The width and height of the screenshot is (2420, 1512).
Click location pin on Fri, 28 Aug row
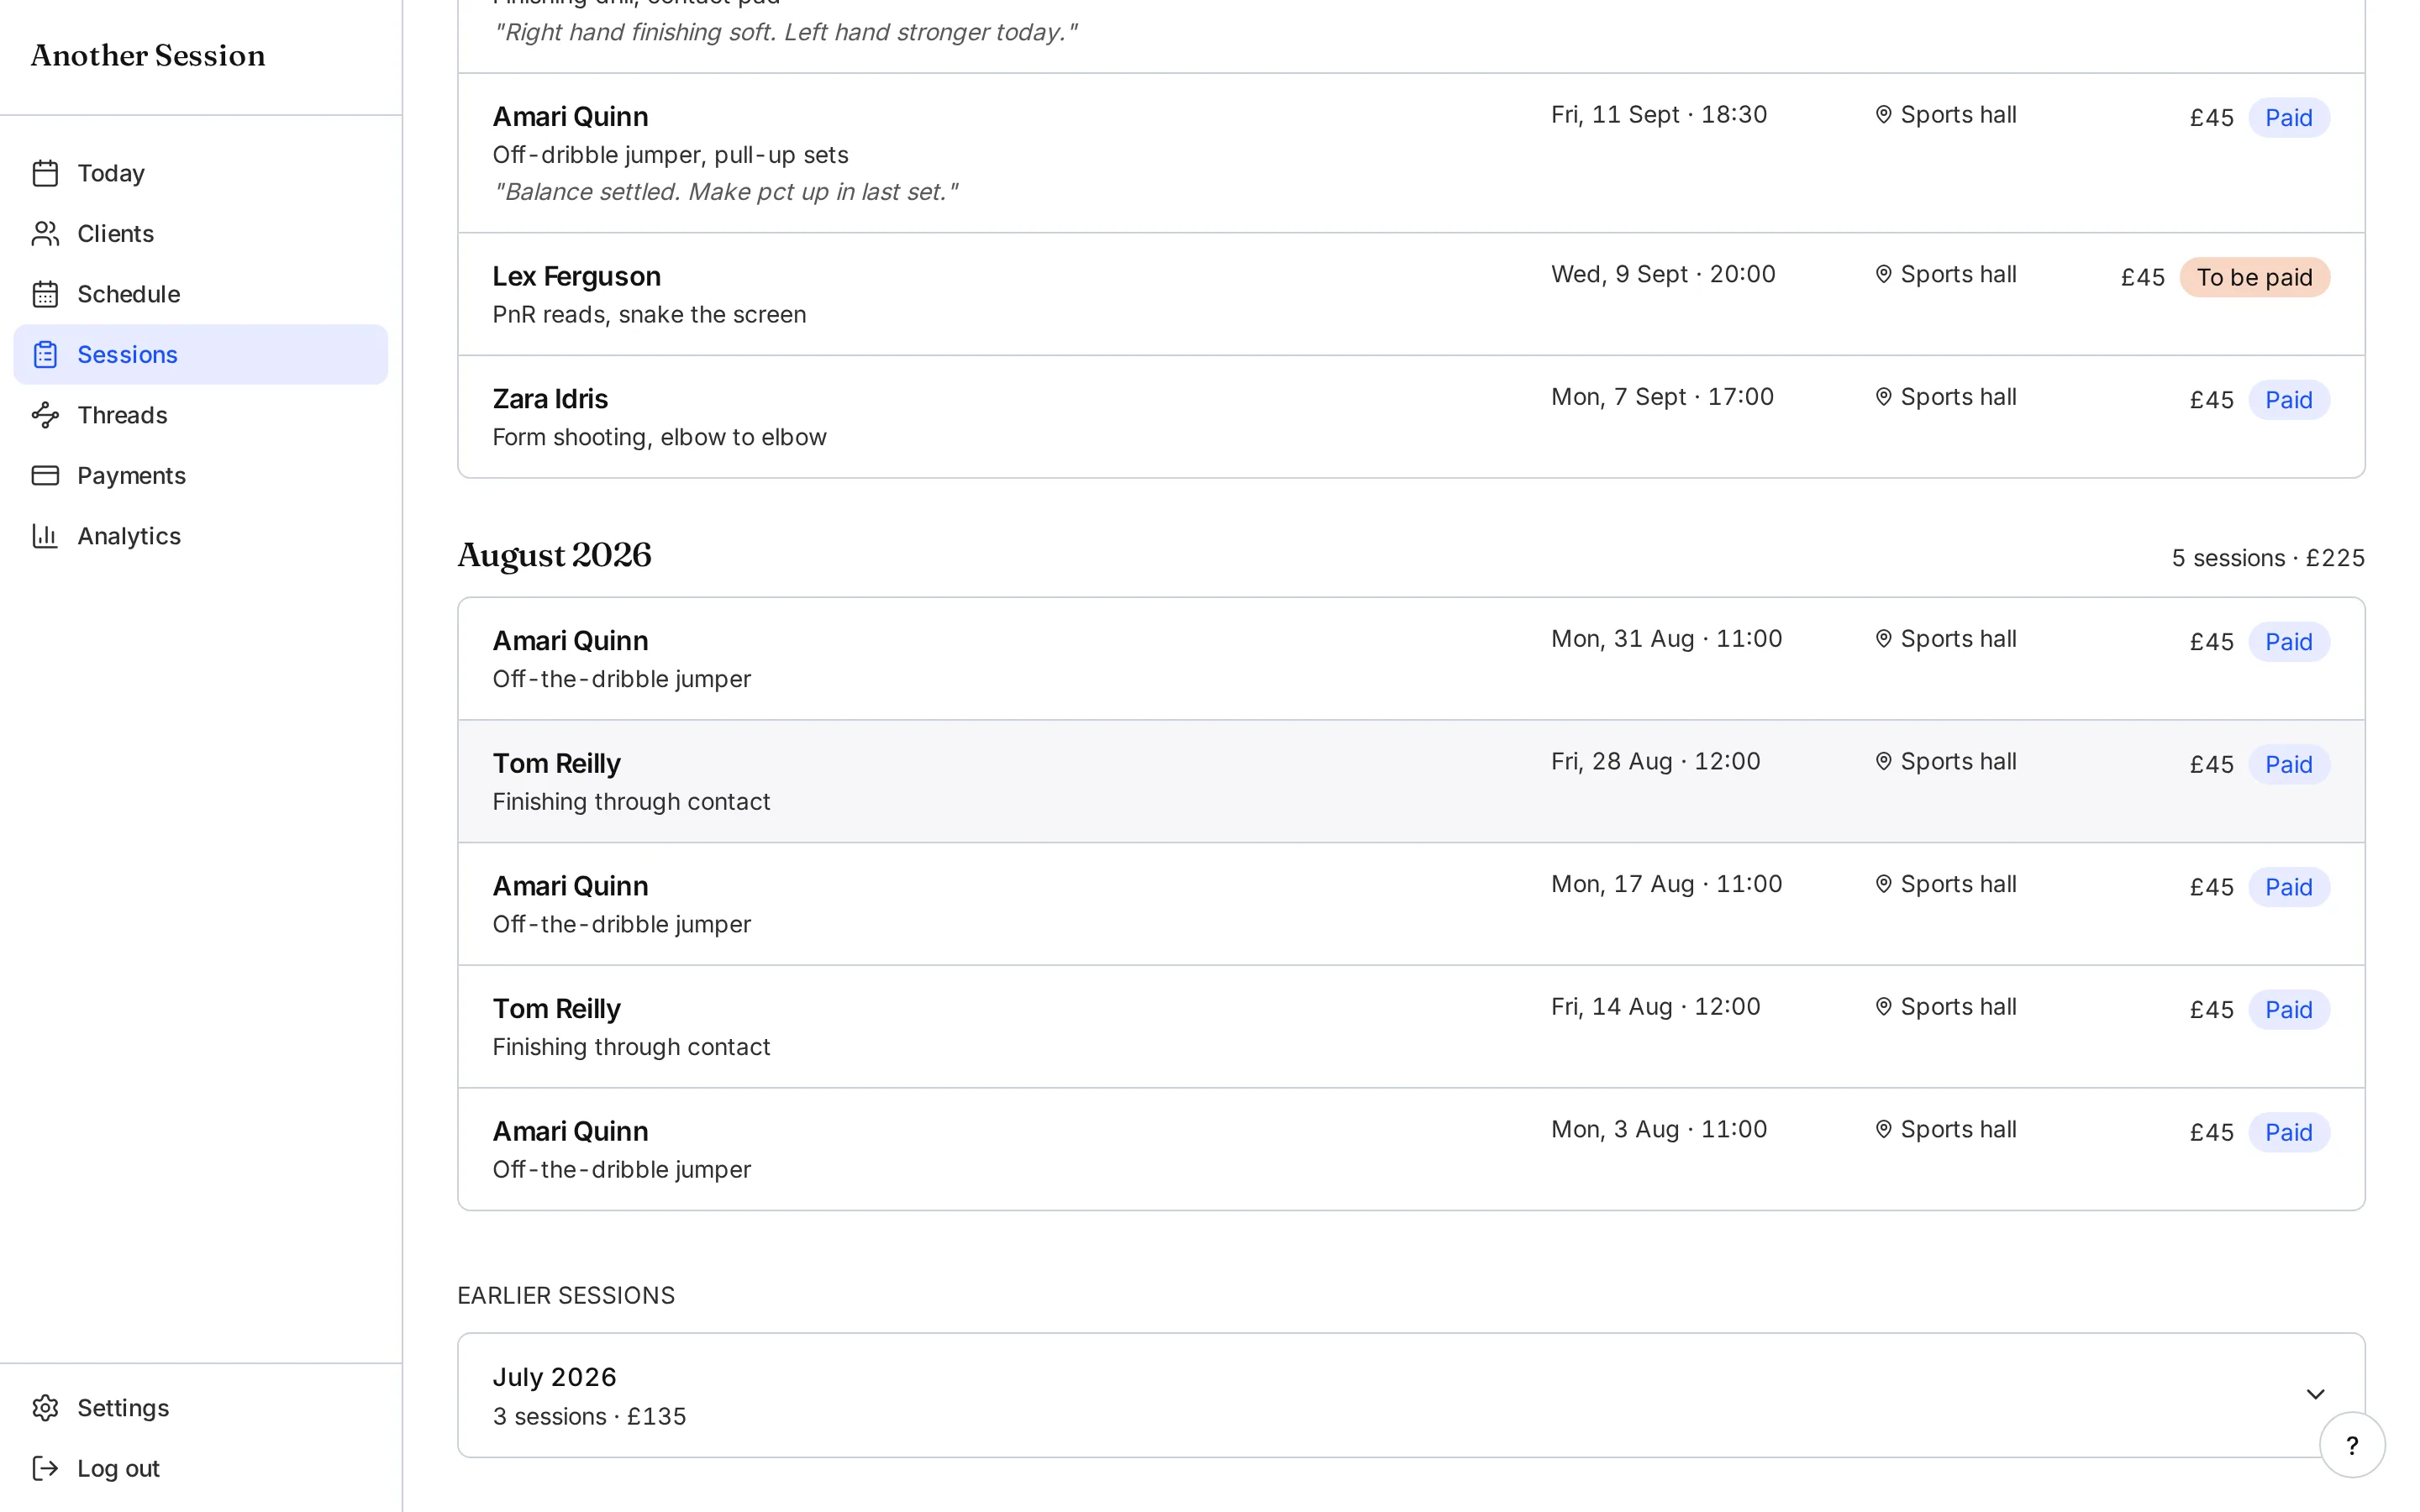point(1883,762)
